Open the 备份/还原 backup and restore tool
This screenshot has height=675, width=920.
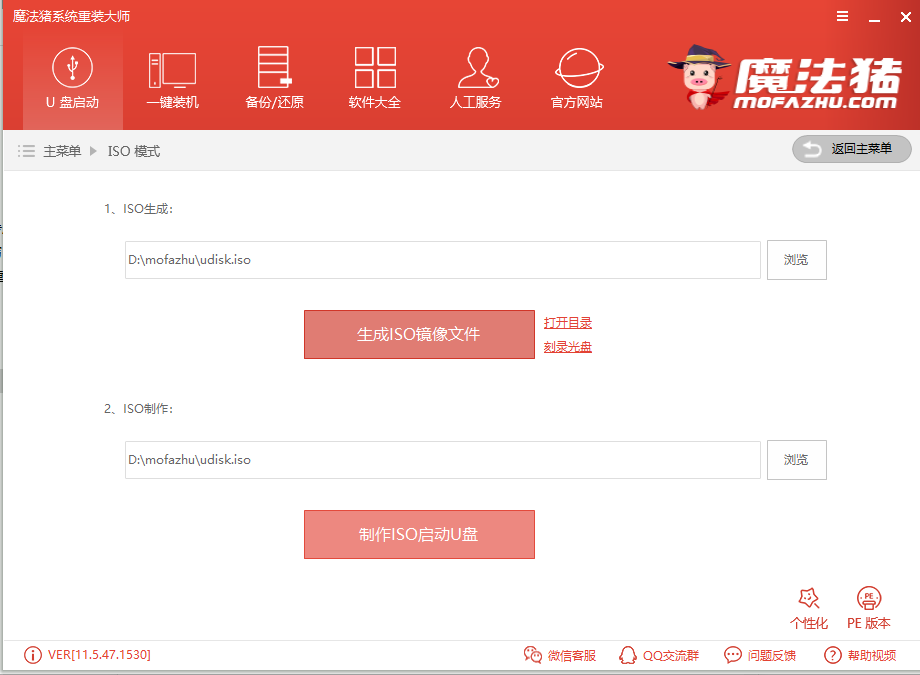[x=273, y=78]
